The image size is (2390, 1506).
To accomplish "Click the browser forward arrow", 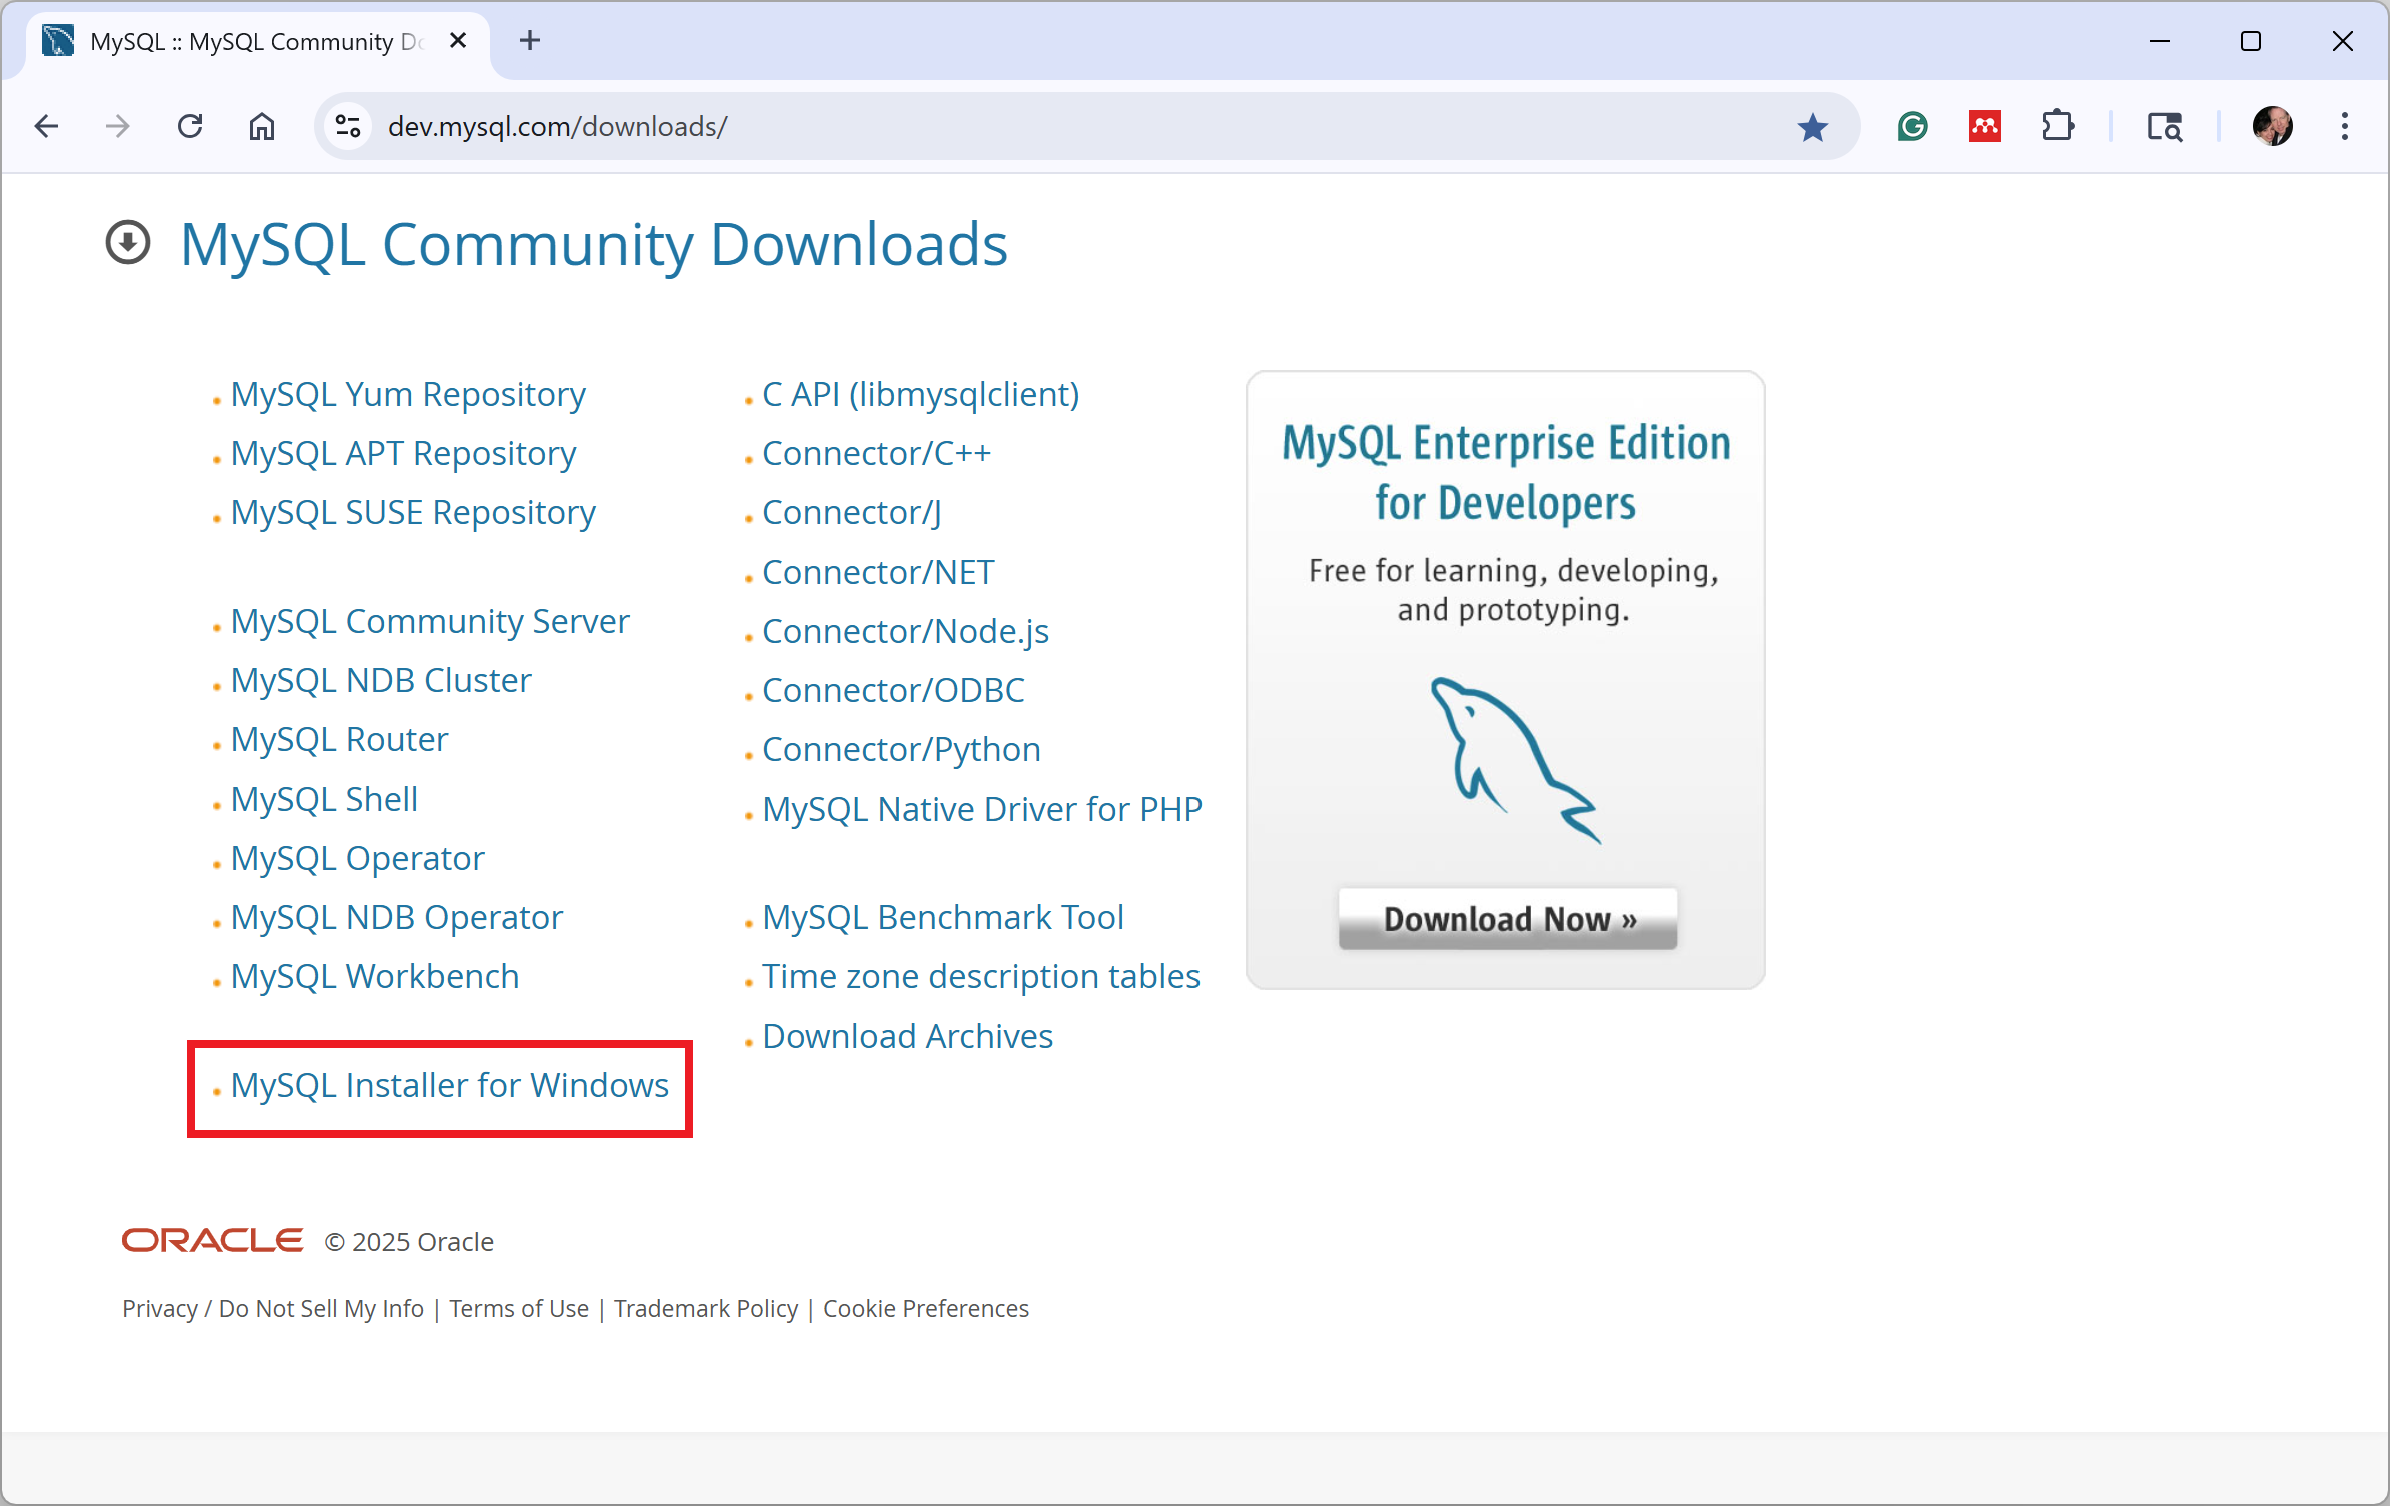I will (118, 126).
